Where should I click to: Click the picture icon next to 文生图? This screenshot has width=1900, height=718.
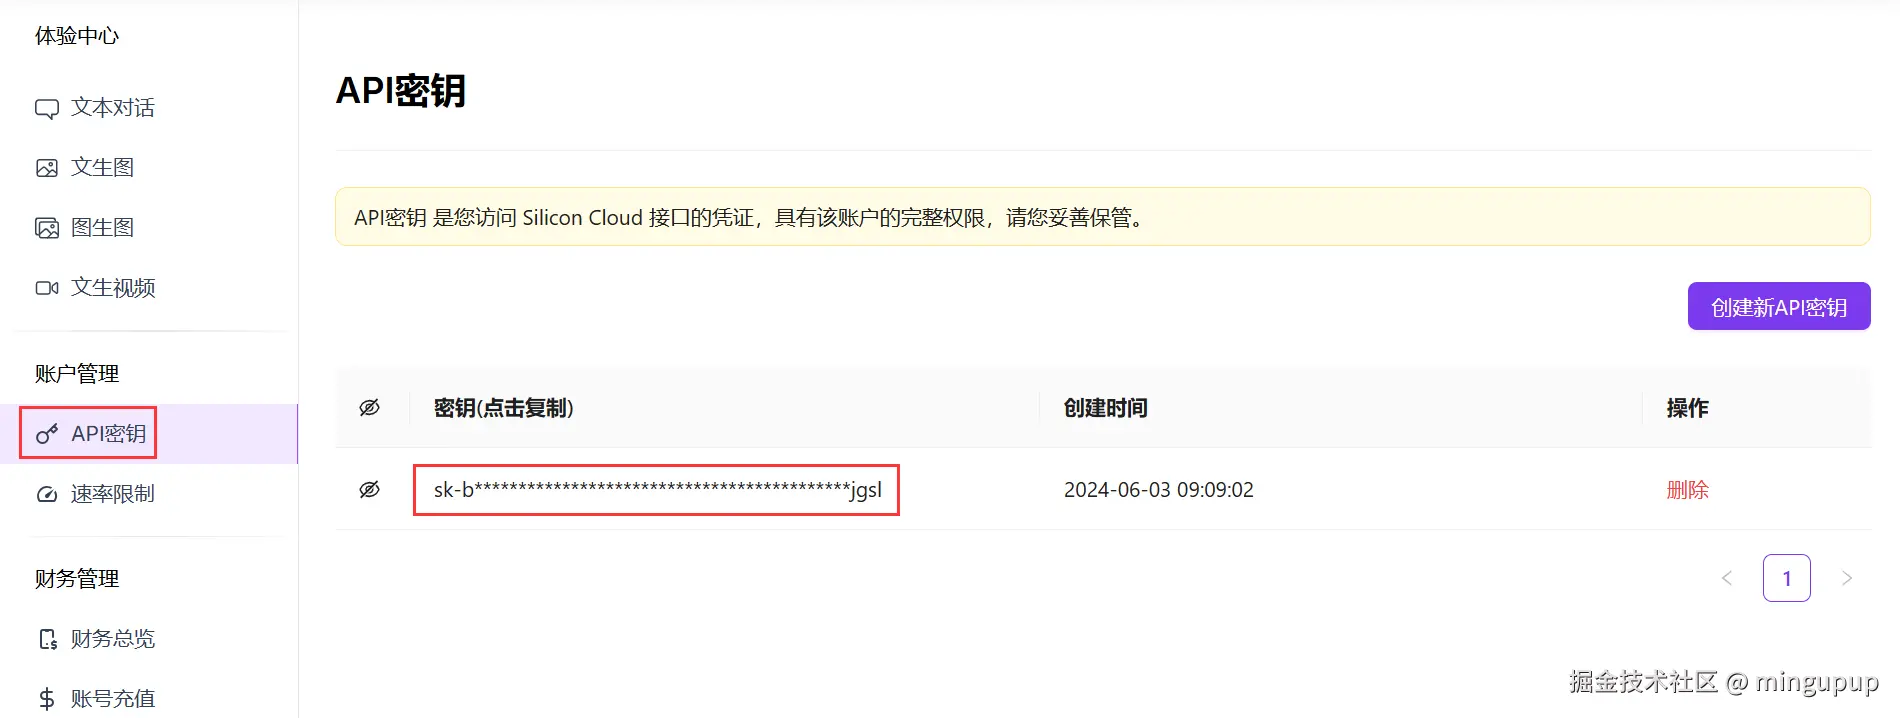[x=47, y=168]
